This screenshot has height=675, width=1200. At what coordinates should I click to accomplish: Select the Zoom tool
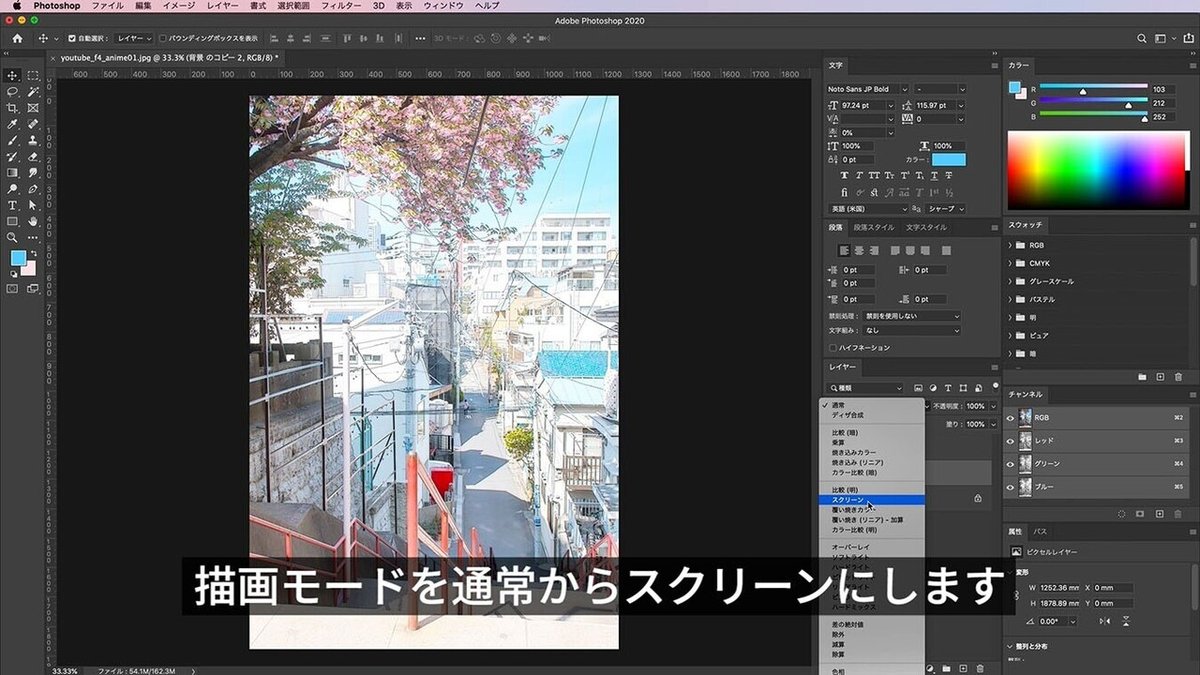coord(12,237)
